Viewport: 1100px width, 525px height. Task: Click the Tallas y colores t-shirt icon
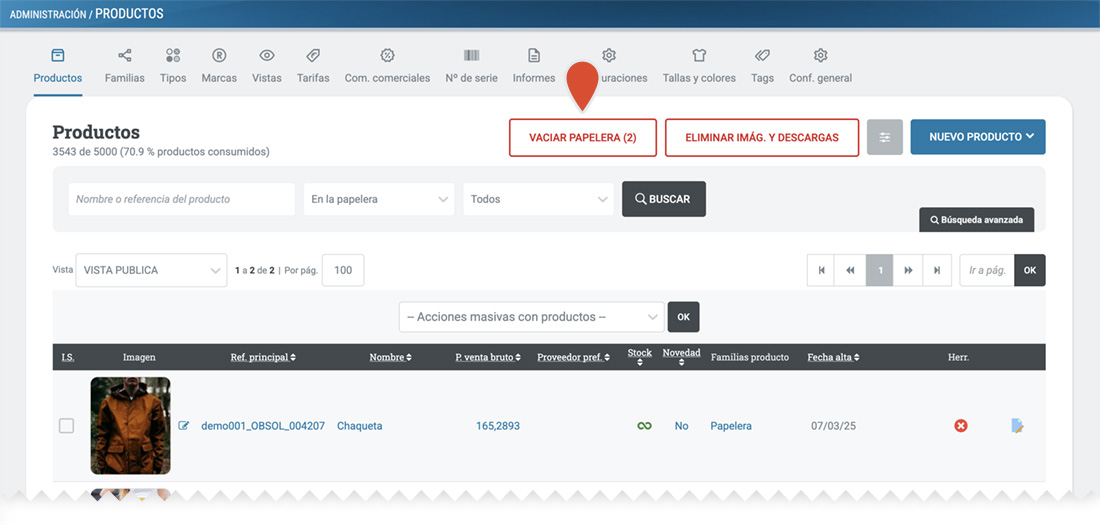[x=699, y=55]
